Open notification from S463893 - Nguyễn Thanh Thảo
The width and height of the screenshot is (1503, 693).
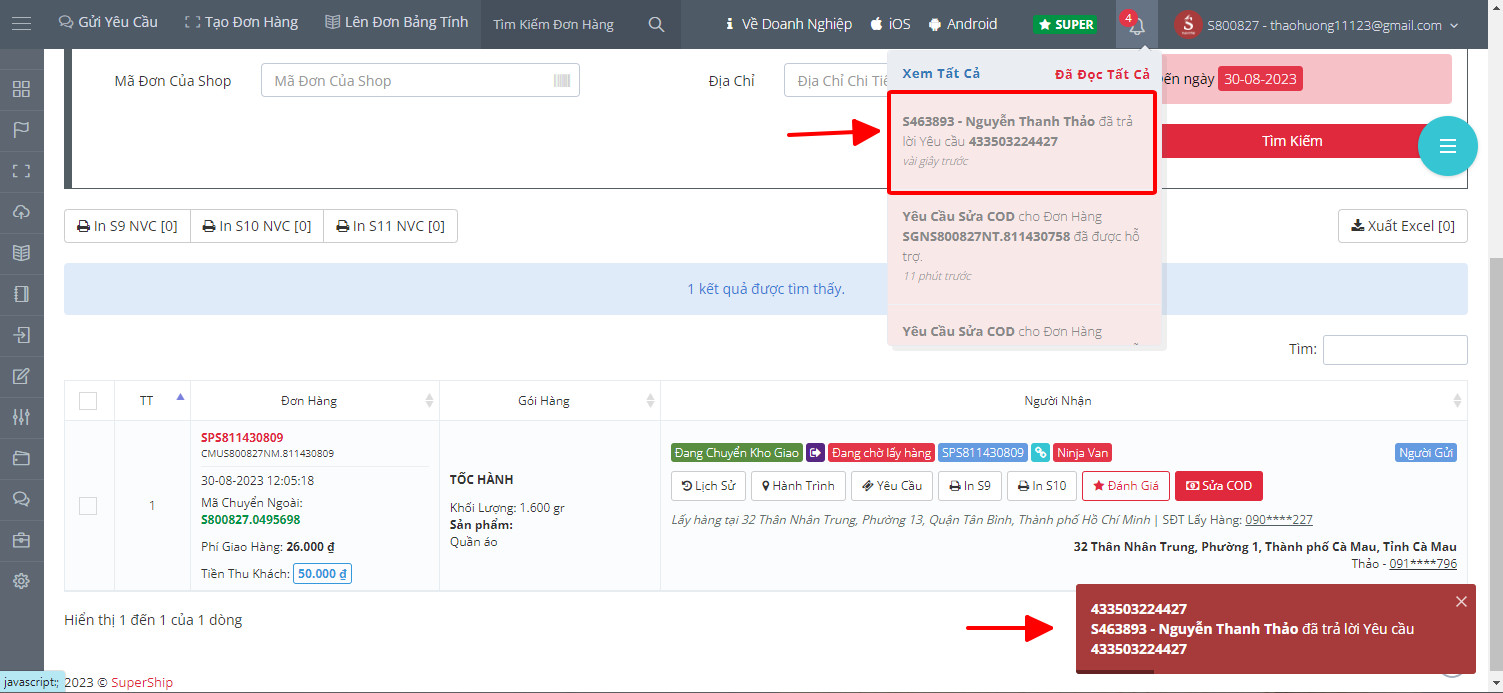pyautogui.click(x=1022, y=142)
